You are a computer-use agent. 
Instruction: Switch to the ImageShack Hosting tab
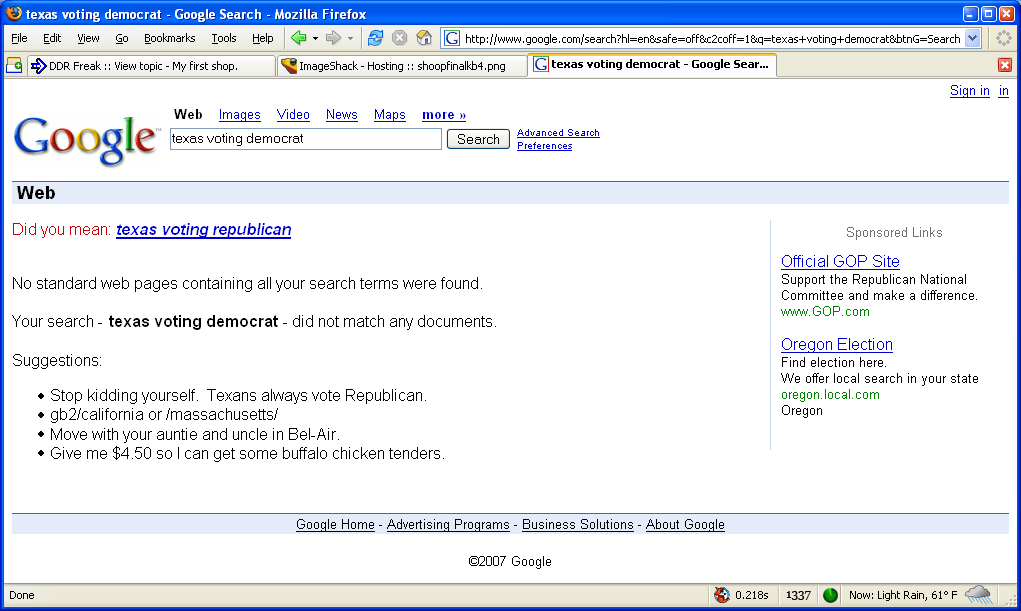(x=402, y=66)
